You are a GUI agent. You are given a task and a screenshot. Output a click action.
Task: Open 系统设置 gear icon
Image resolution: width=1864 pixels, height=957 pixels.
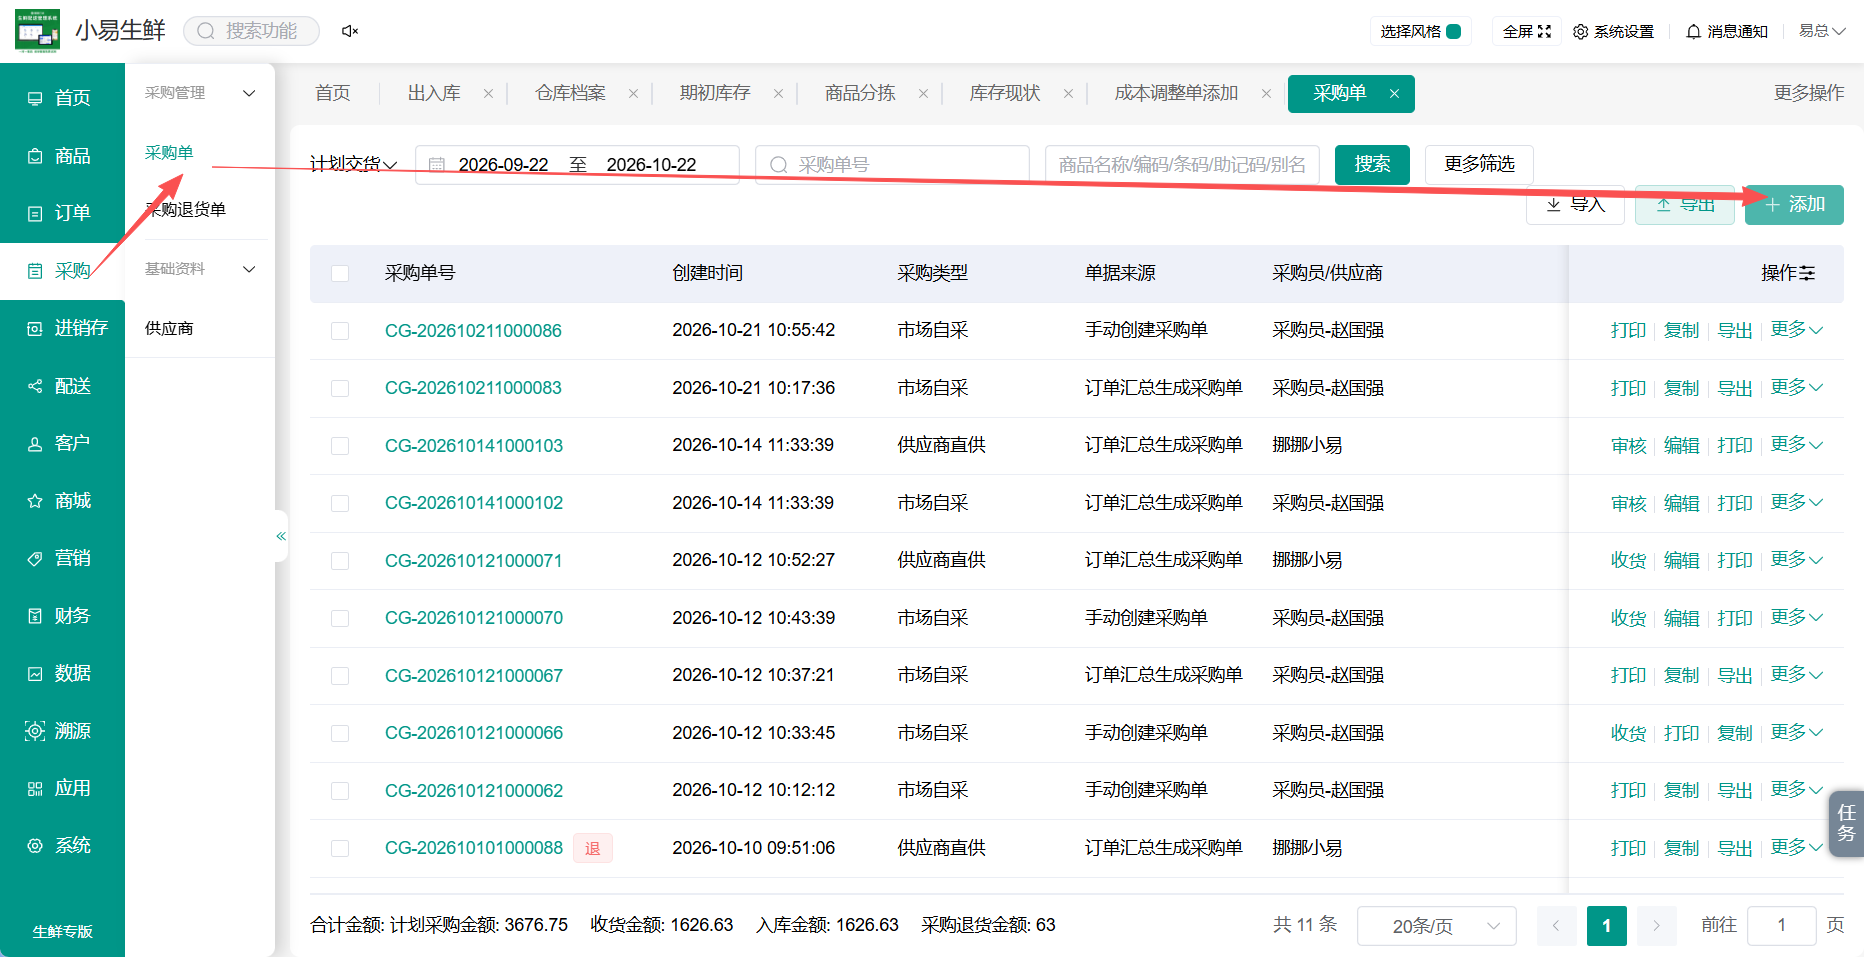pos(1613,31)
